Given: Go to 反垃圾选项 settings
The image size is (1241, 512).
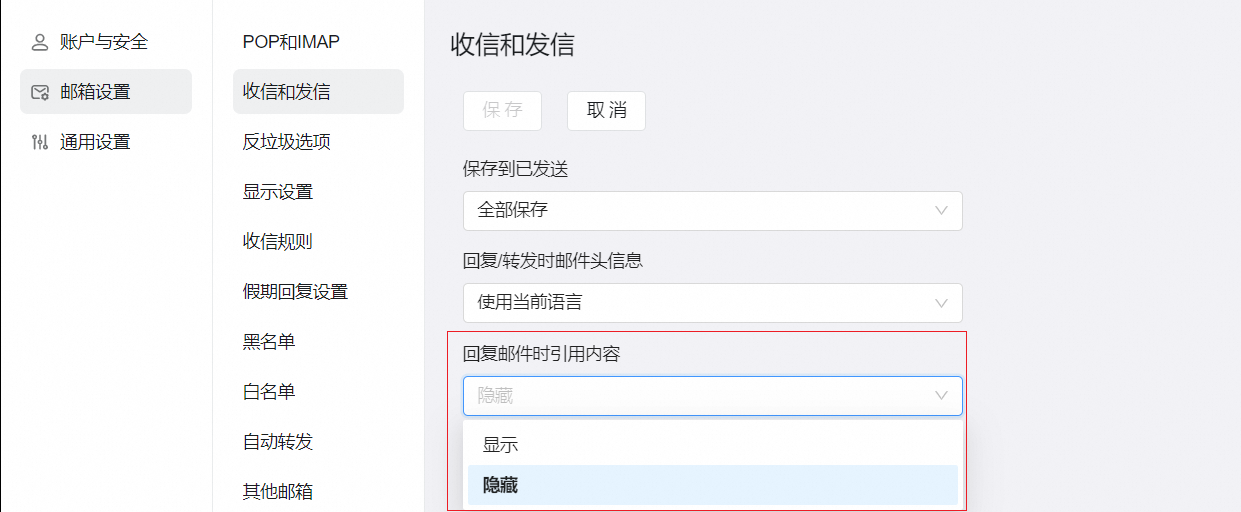Looking at the screenshot, I should click(x=287, y=142).
